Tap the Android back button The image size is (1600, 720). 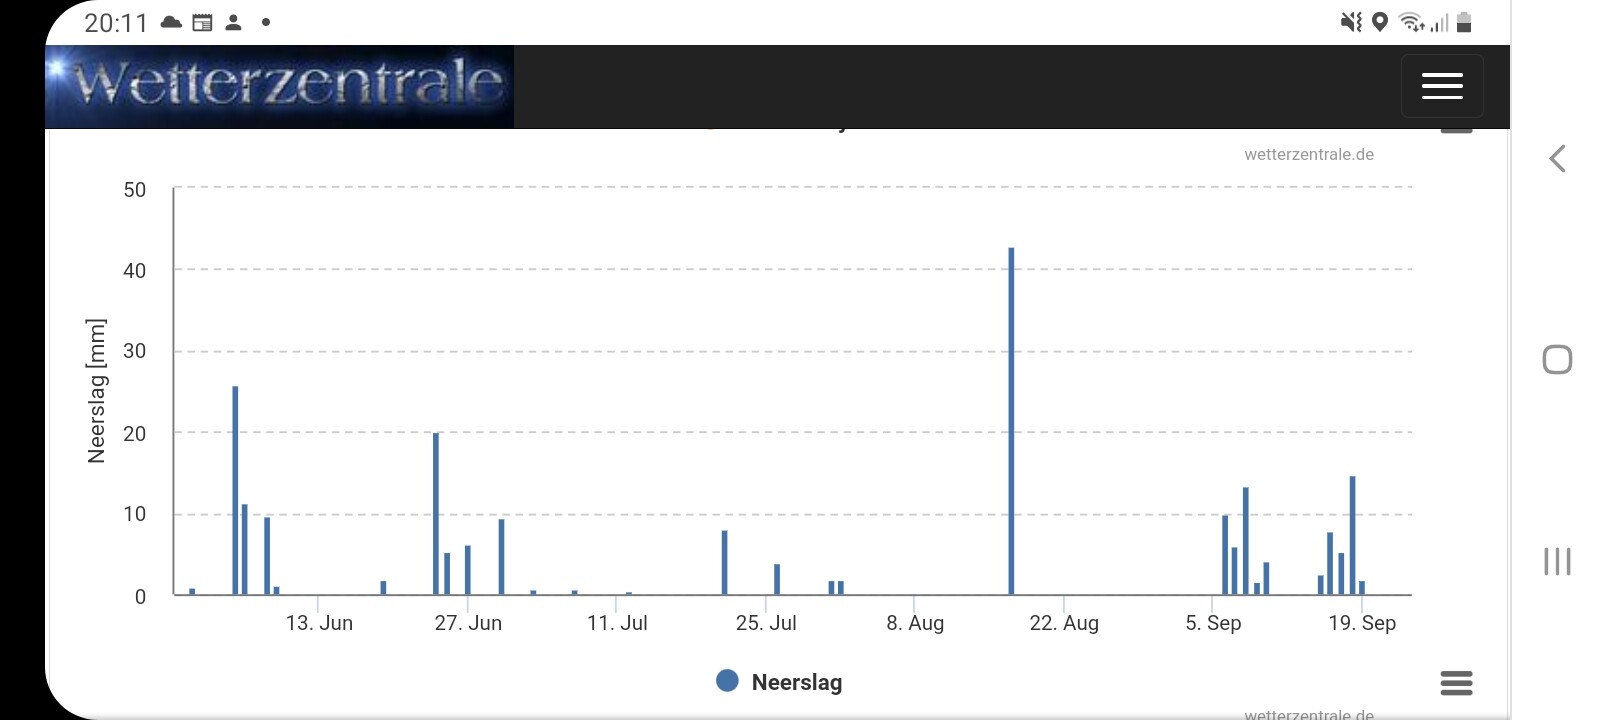tap(1557, 158)
